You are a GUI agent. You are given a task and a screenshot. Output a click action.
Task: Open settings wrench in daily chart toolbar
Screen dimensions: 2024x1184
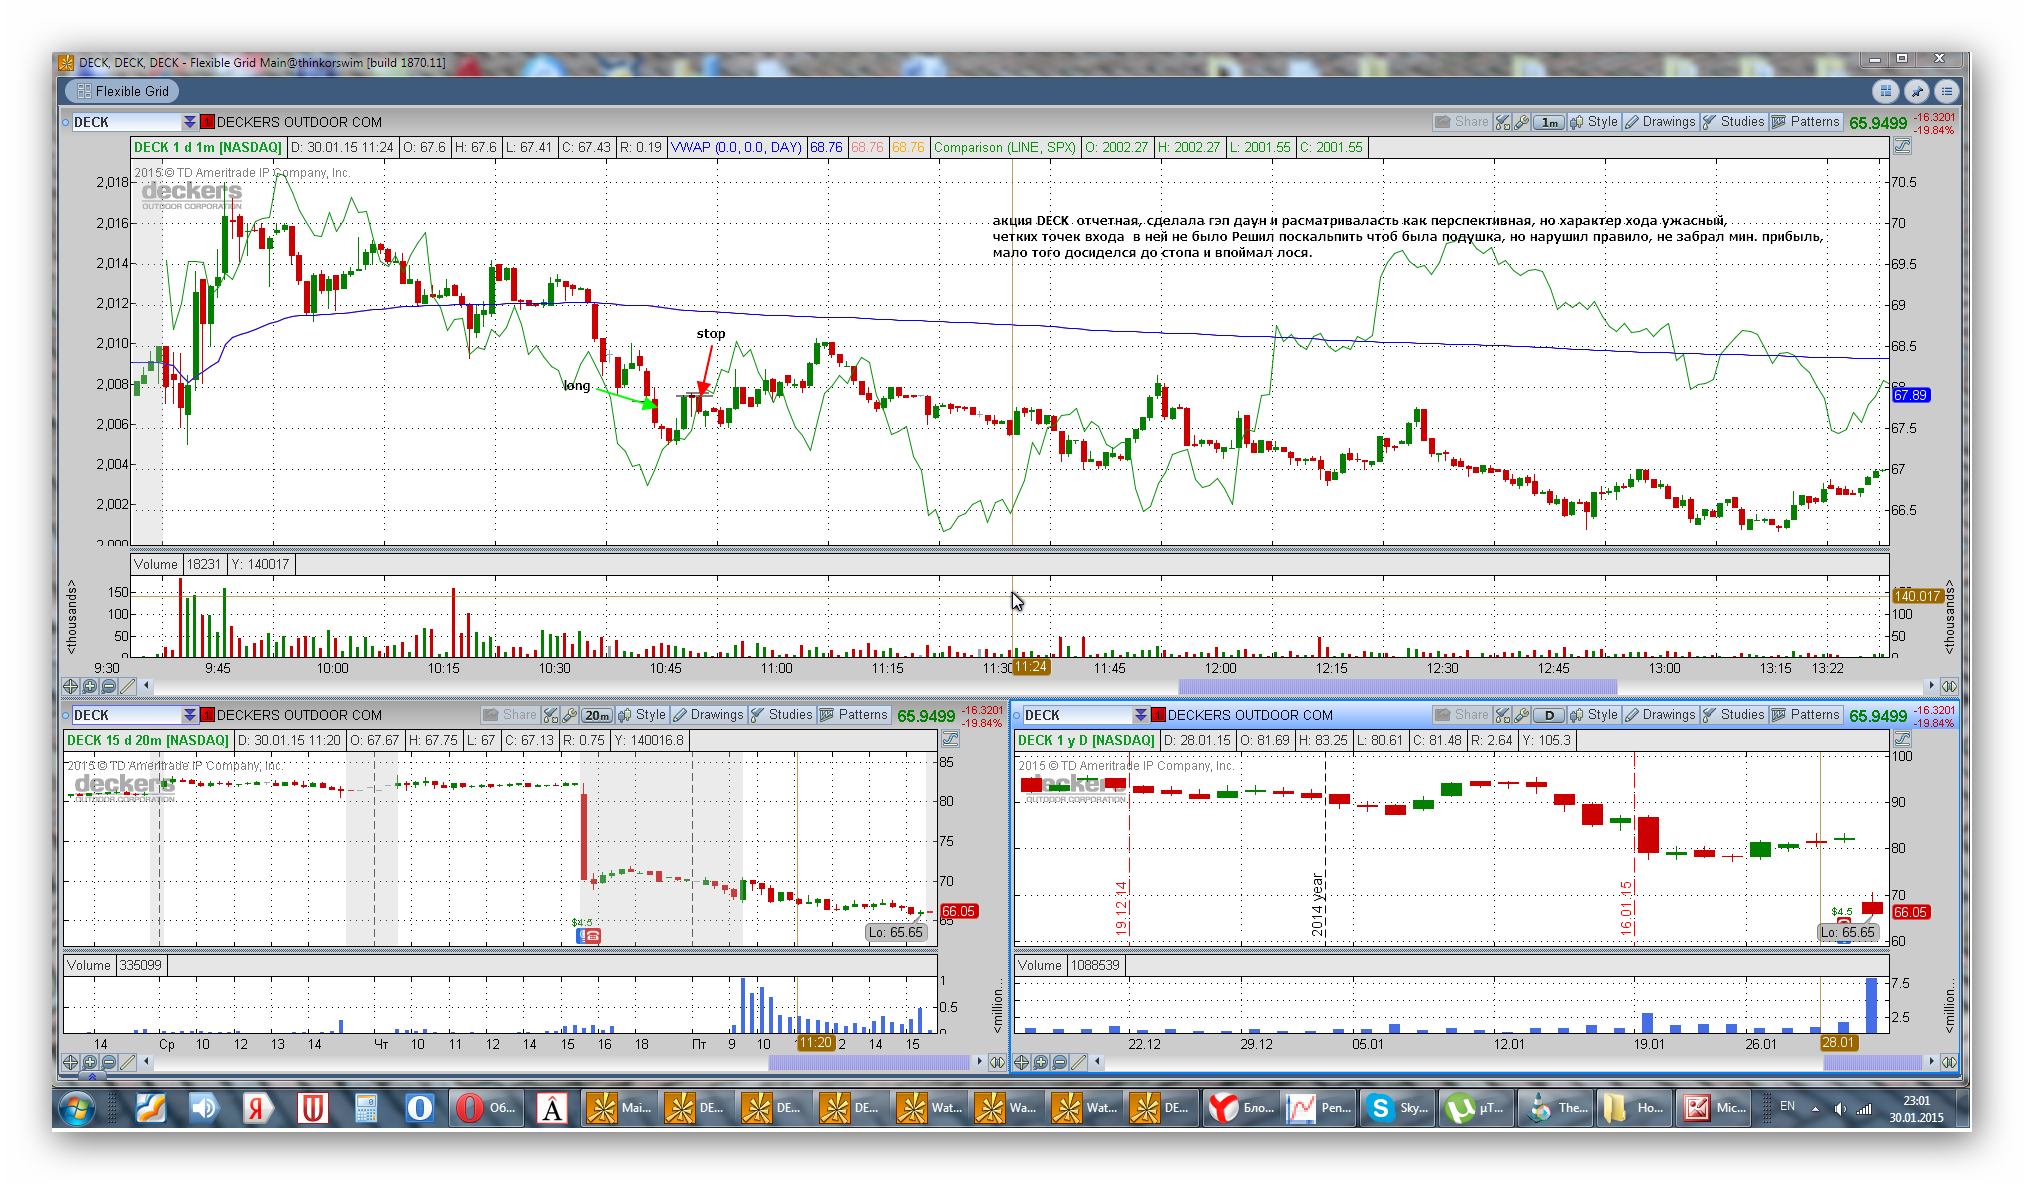pyautogui.click(x=1521, y=715)
